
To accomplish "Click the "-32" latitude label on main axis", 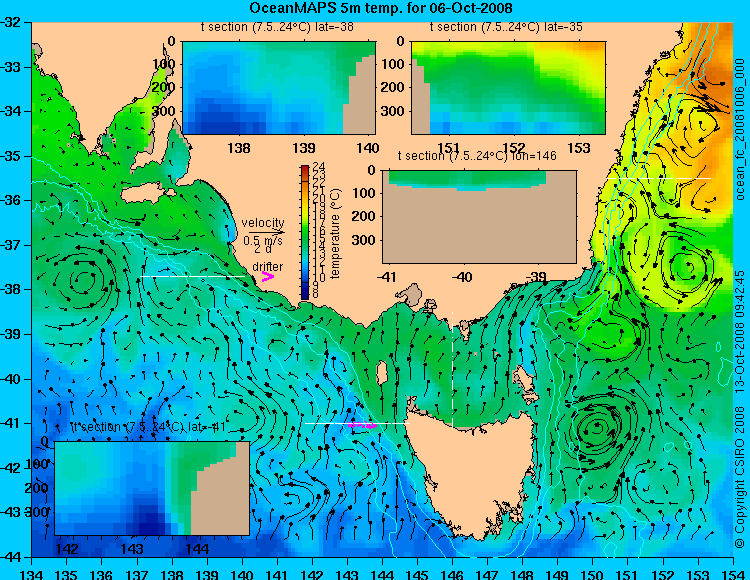I will tap(11, 22).
